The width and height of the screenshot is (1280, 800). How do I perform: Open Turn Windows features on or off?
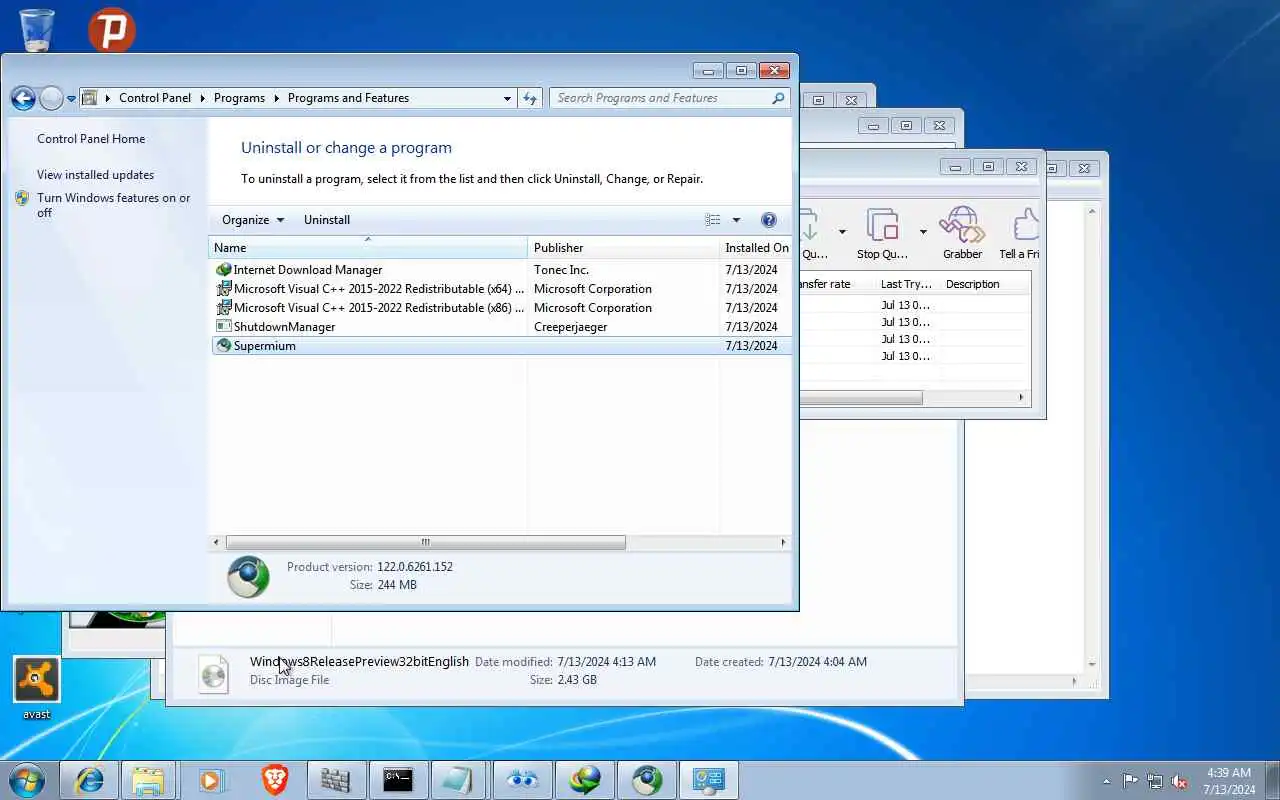113,205
